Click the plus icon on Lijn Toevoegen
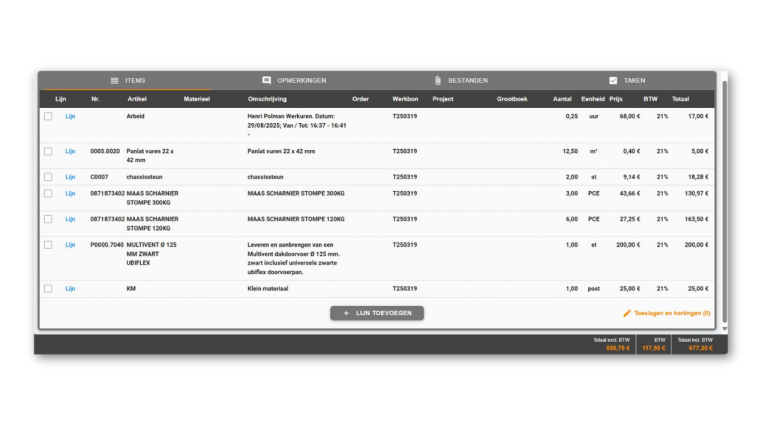The width and height of the screenshot is (768, 432). (x=346, y=313)
